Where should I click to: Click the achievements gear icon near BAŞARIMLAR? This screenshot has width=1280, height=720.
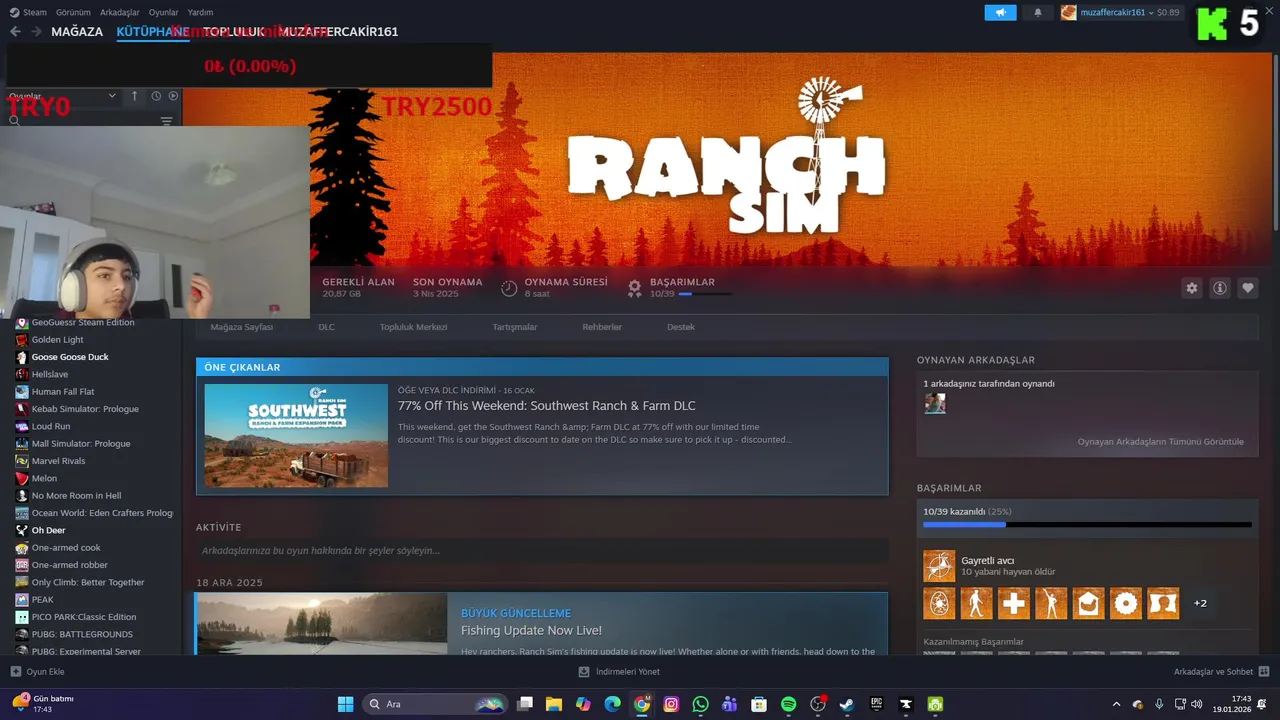[634, 288]
